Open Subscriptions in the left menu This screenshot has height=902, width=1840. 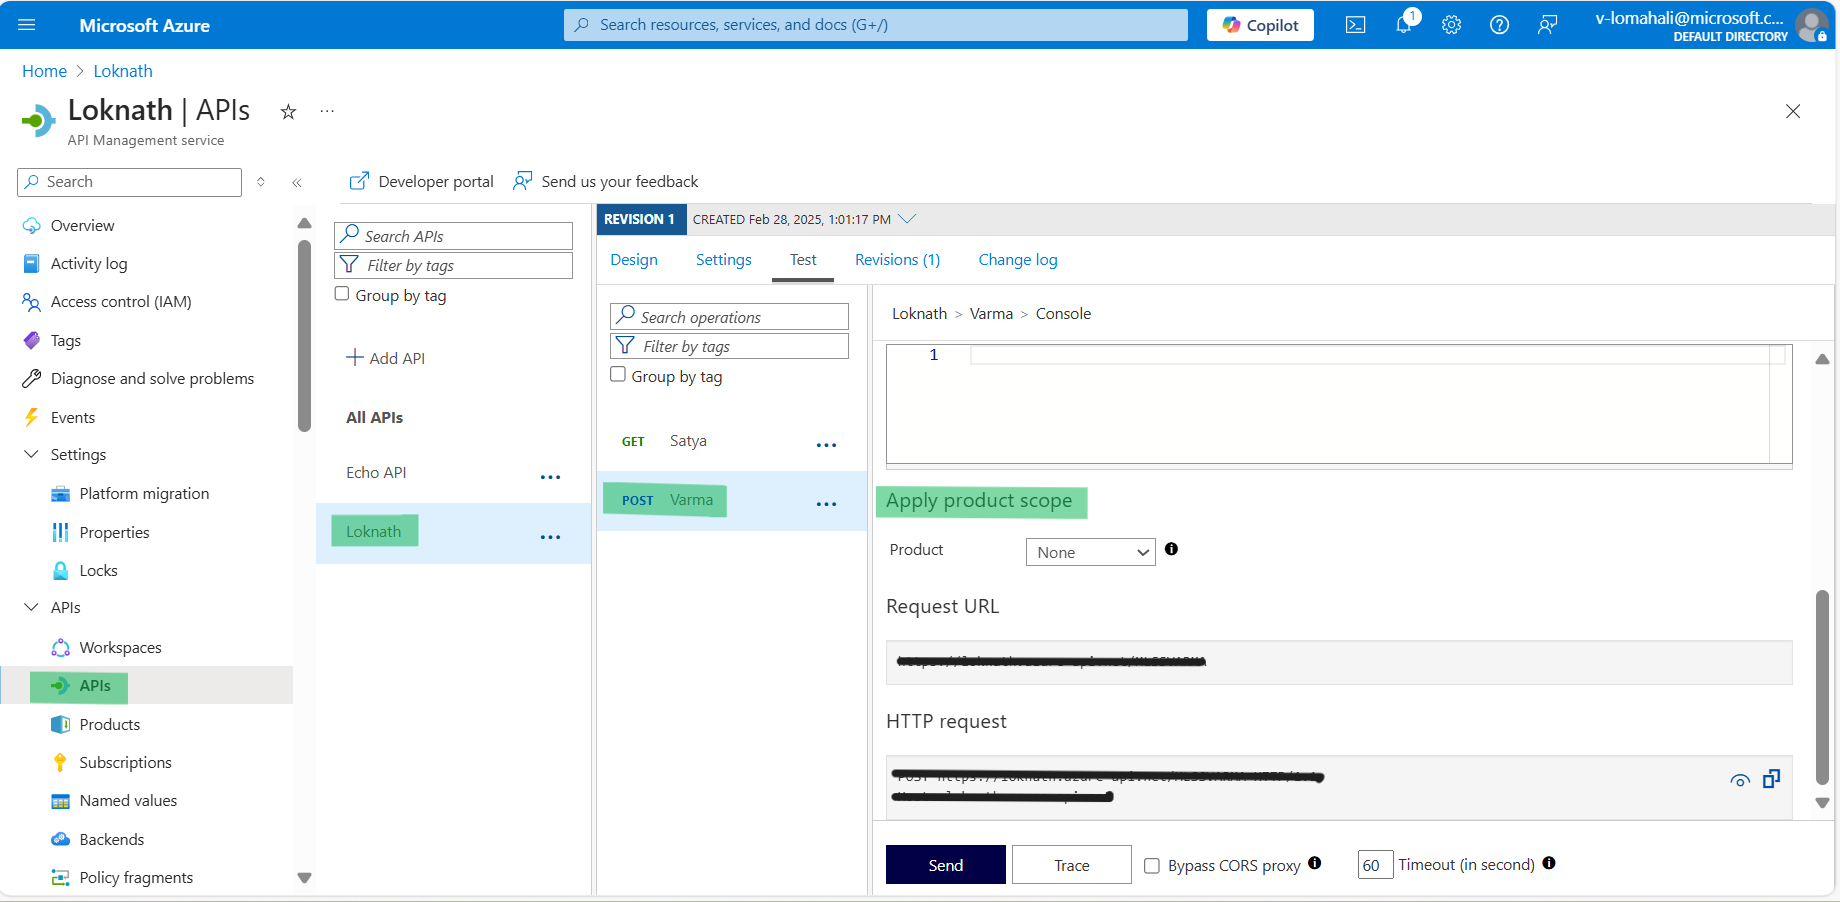pyautogui.click(x=125, y=763)
